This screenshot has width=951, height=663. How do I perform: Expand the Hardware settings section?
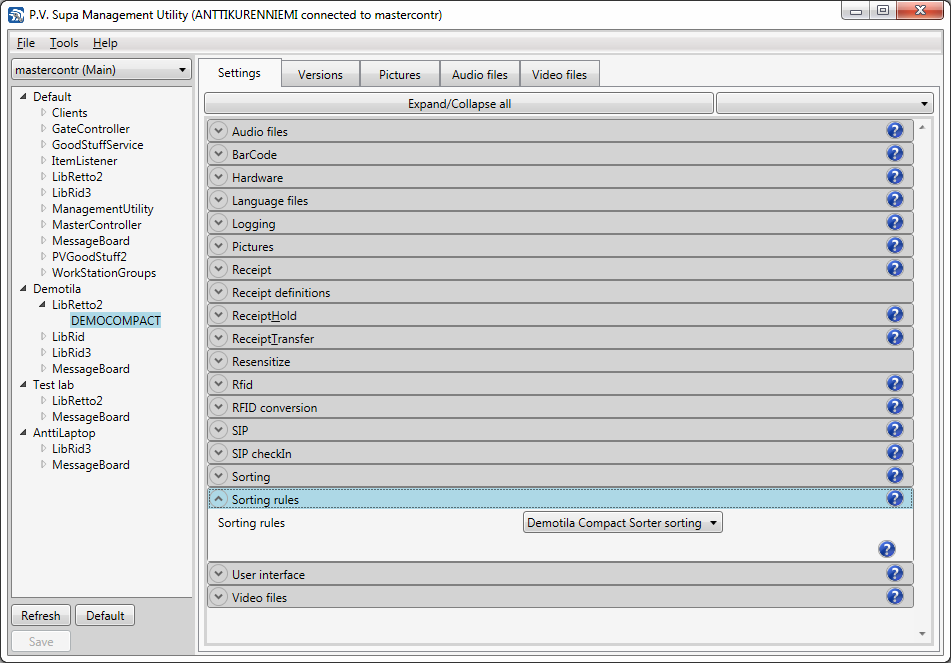point(218,177)
